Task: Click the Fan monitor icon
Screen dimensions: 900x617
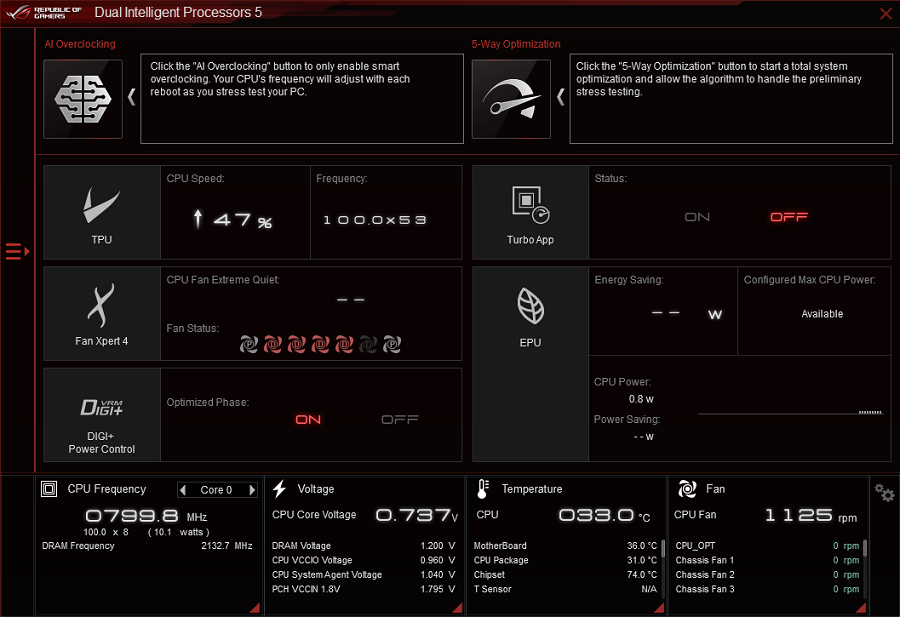Action: pos(687,489)
